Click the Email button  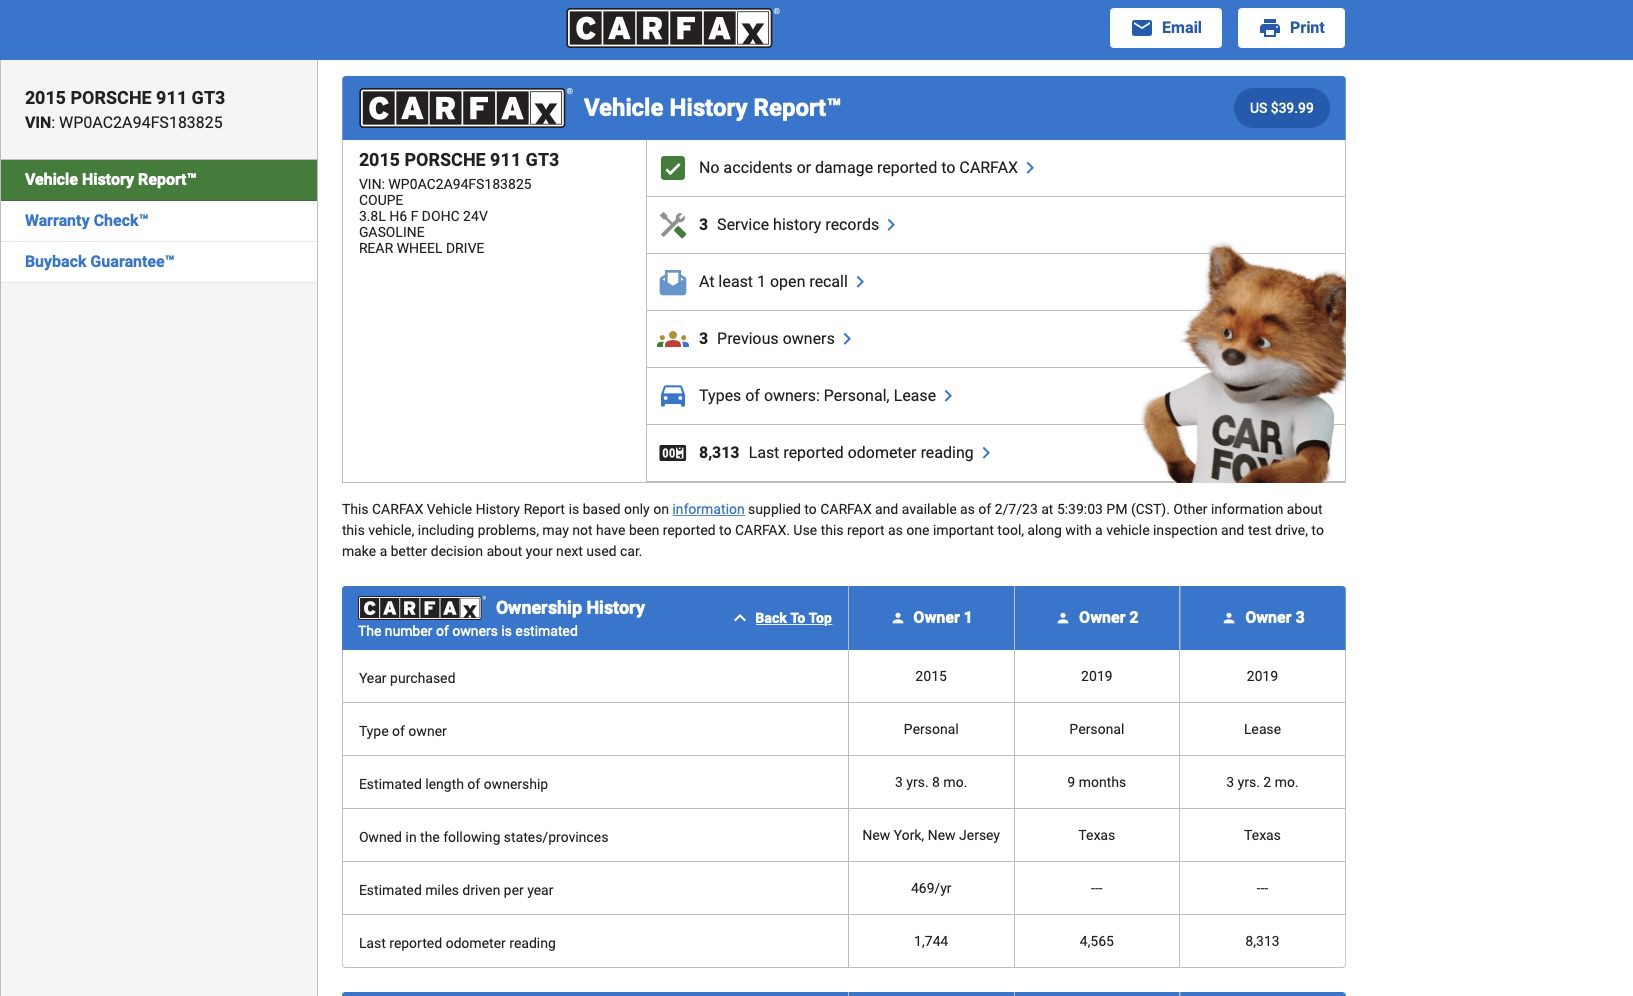click(1166, 28)
